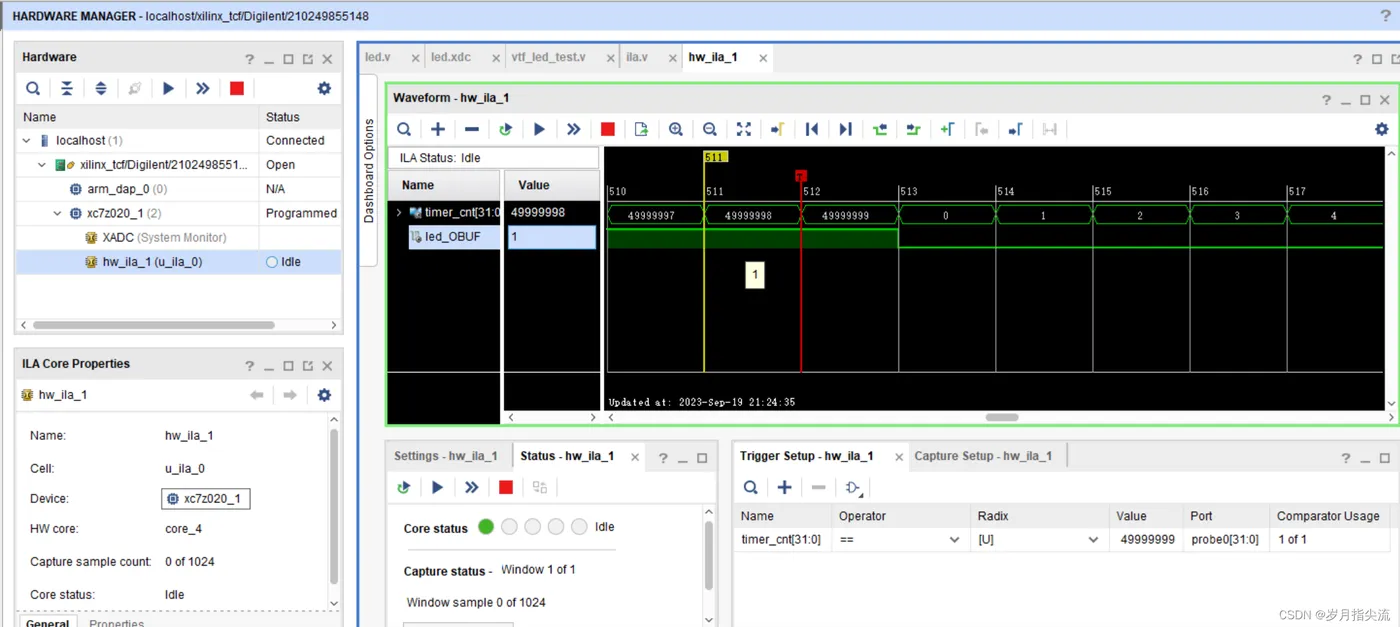The width and height of the screenshot is (1400, 627).
Task: Go to next transition in waveform
Action: pos(914,129)
